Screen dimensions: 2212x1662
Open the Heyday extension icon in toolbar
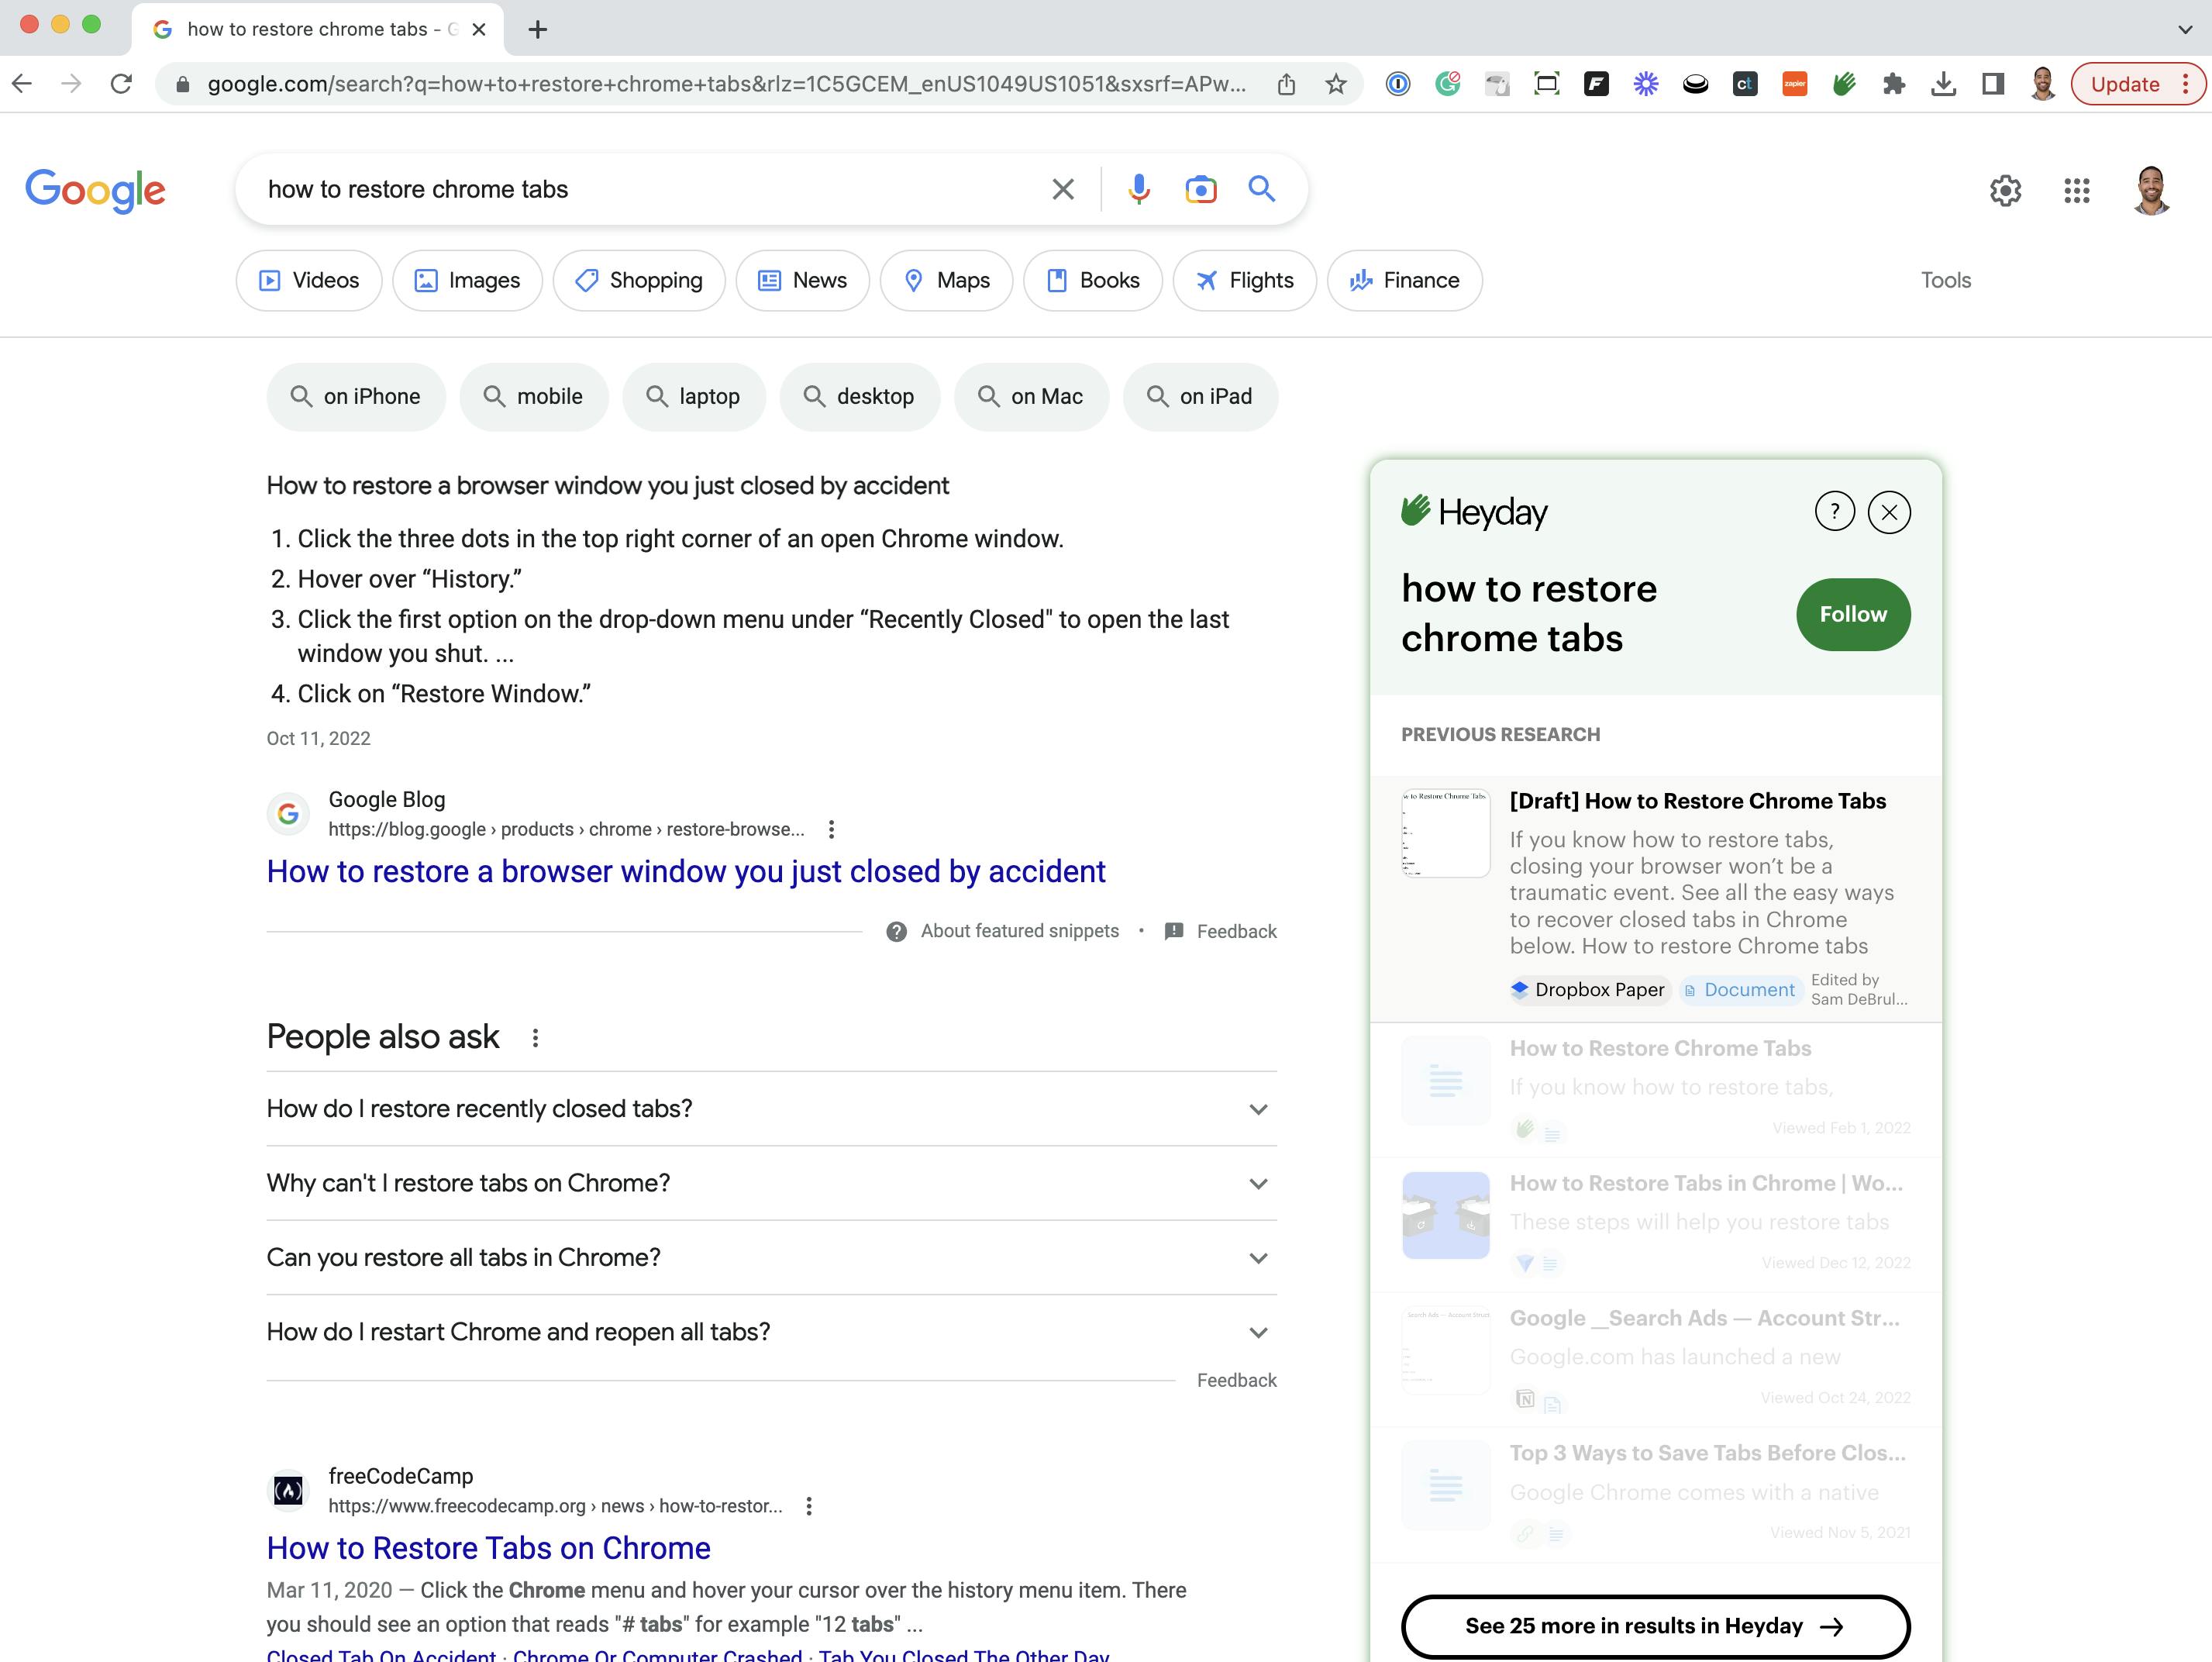1844,84
